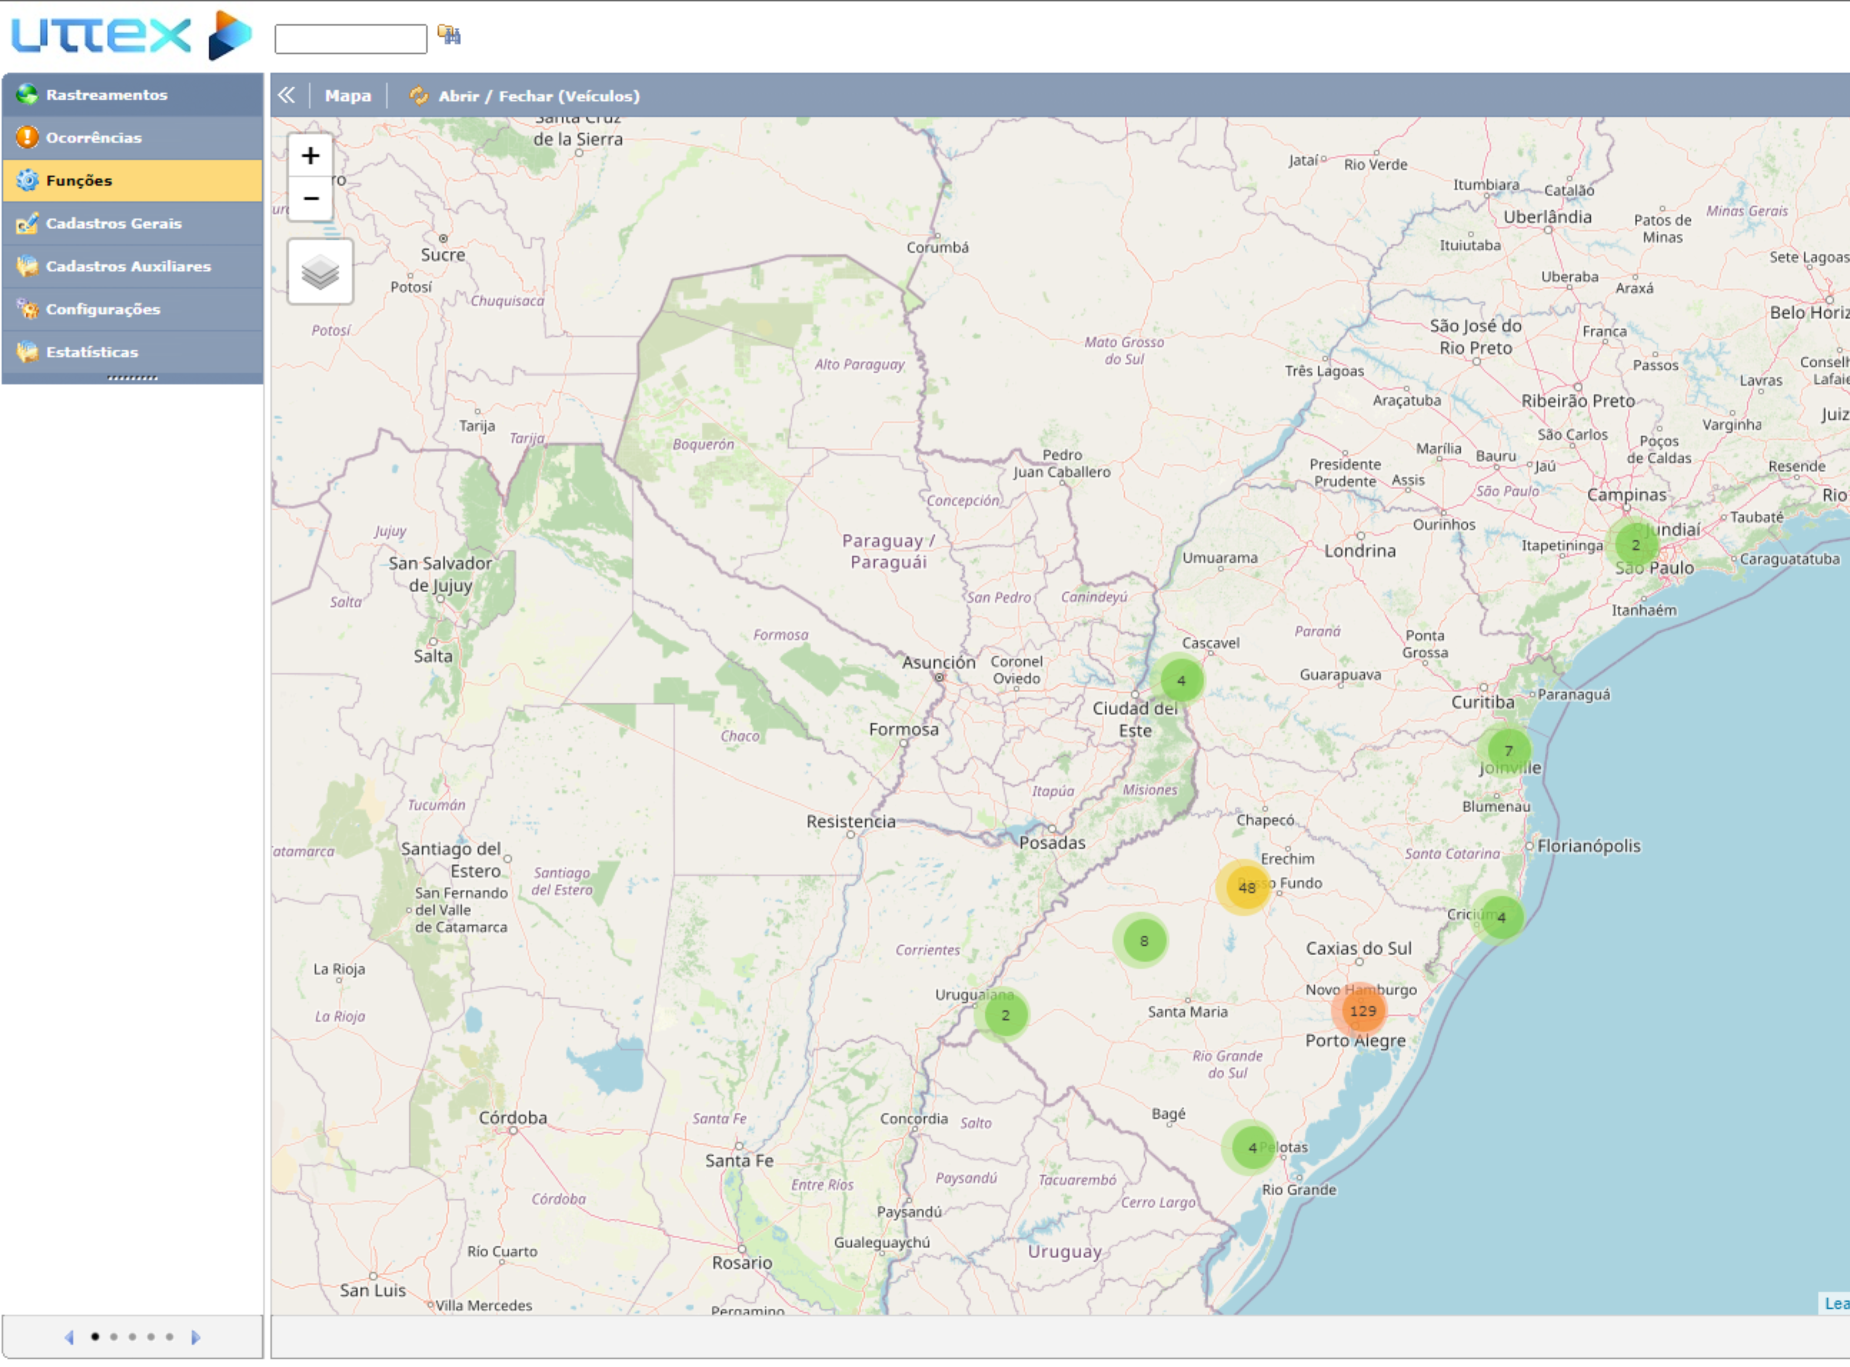
Task: Click the green 2 cluster near São Paulo
Action: click(1636, 546)
